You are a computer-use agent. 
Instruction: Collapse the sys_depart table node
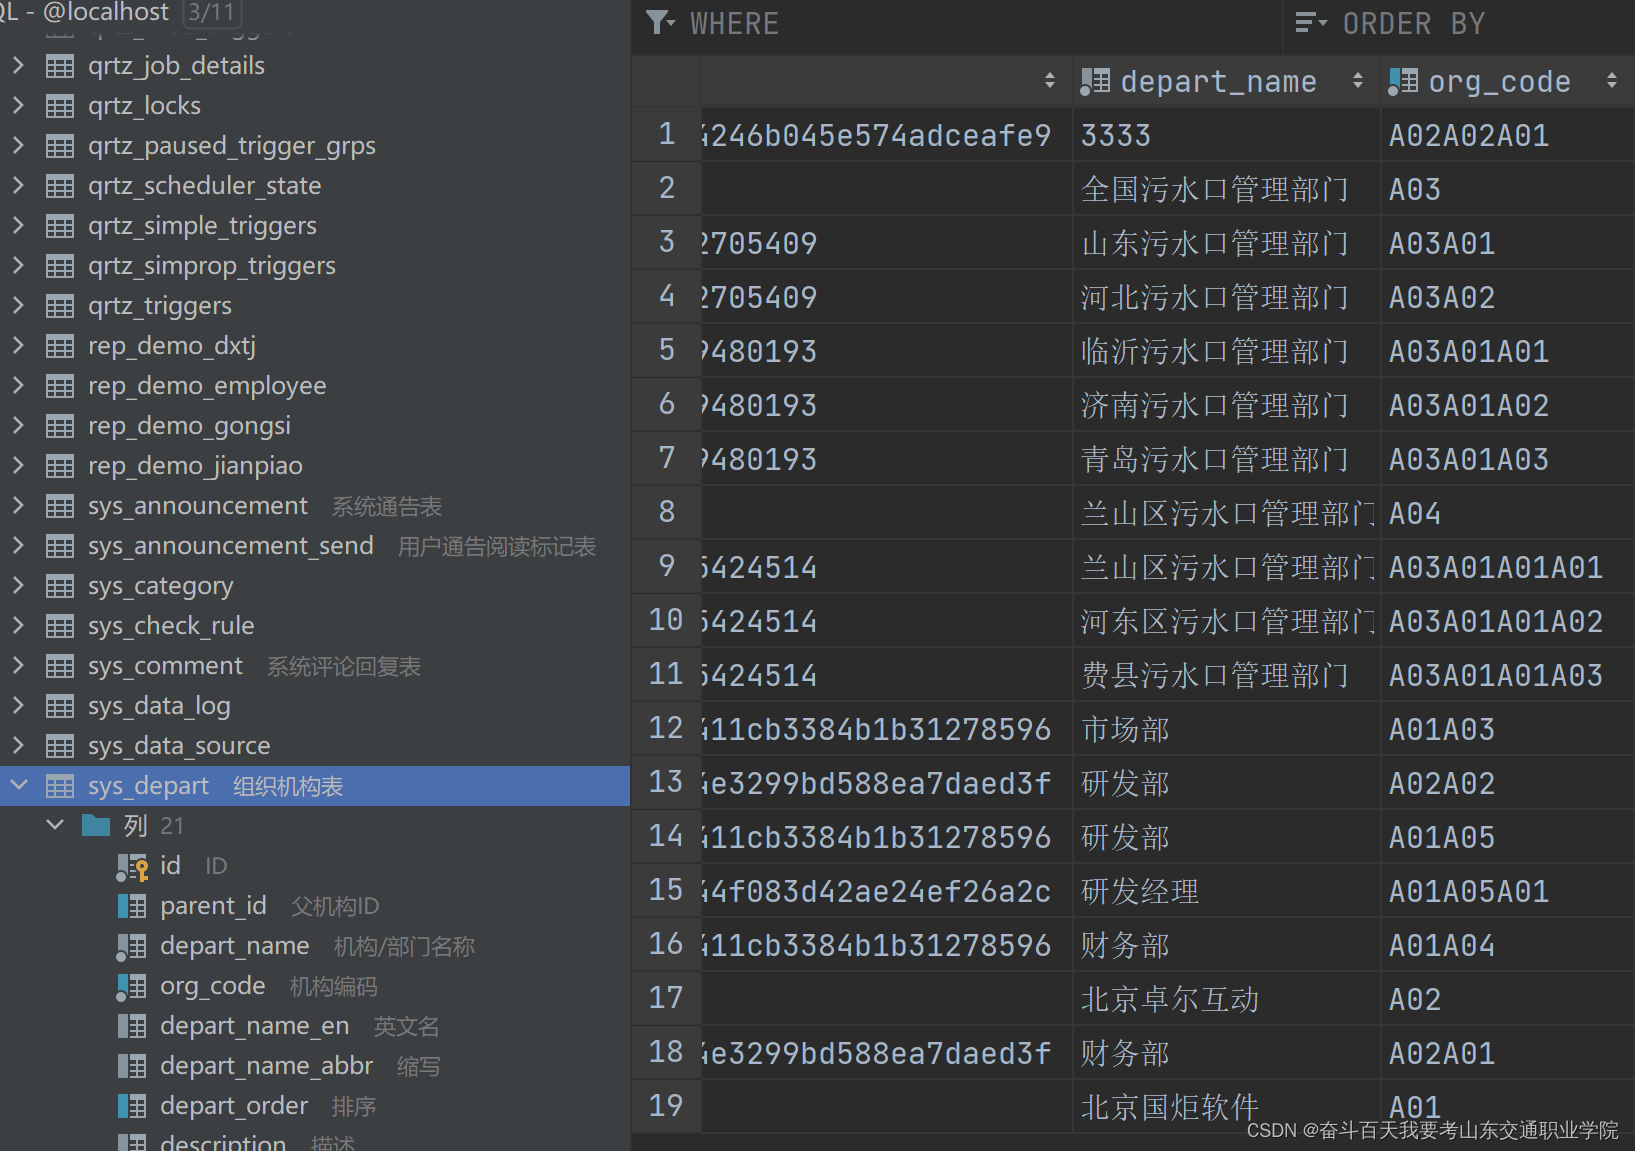18,785
